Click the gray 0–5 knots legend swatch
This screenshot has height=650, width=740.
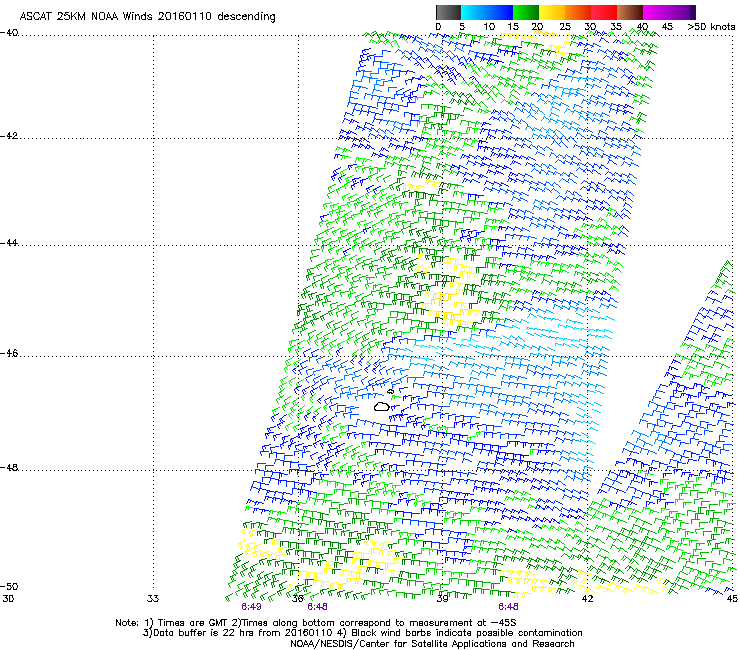click(x=449, y=12)
